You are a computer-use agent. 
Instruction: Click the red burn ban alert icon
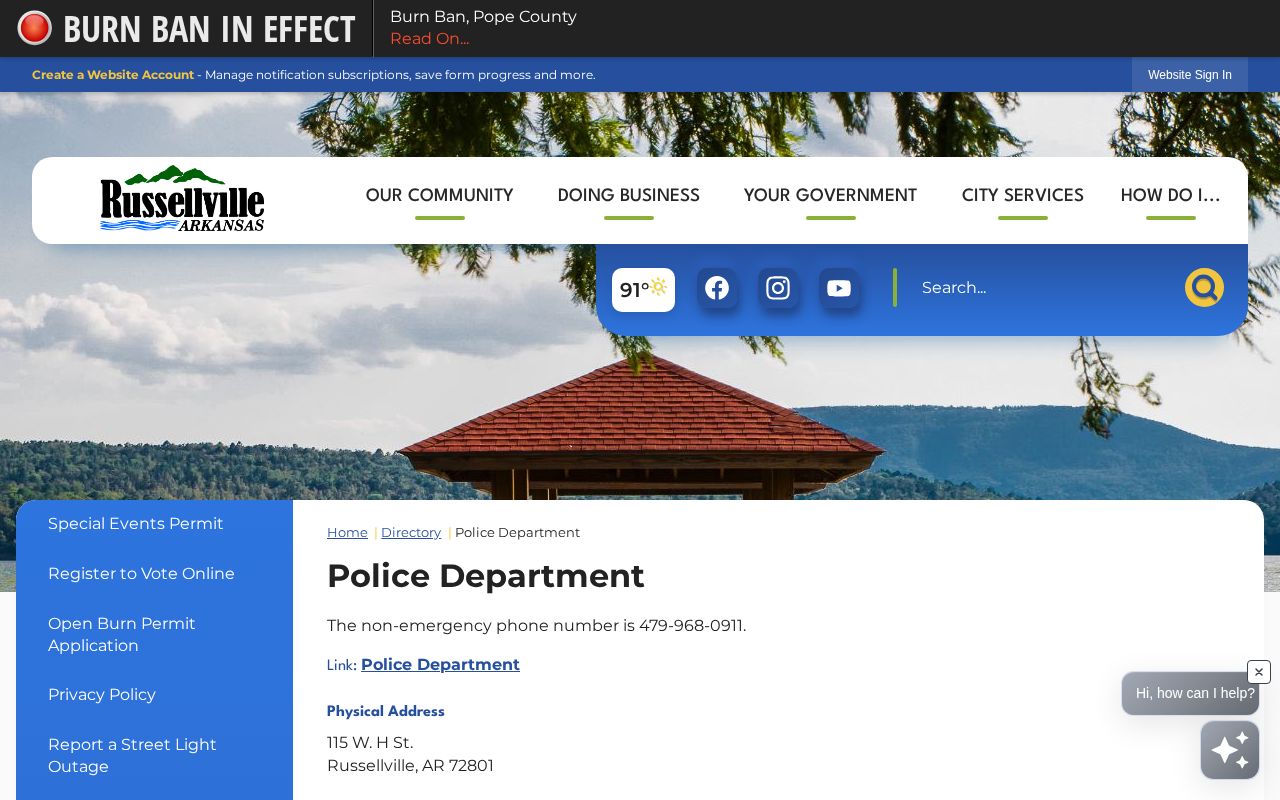coord(34,28)
